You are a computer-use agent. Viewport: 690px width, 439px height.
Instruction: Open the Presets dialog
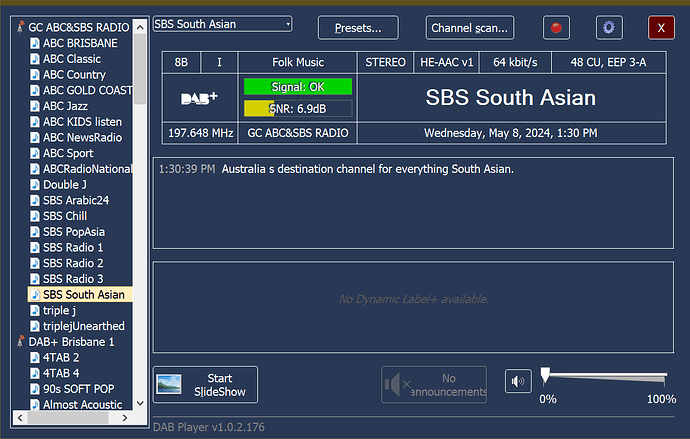point(364,28)
